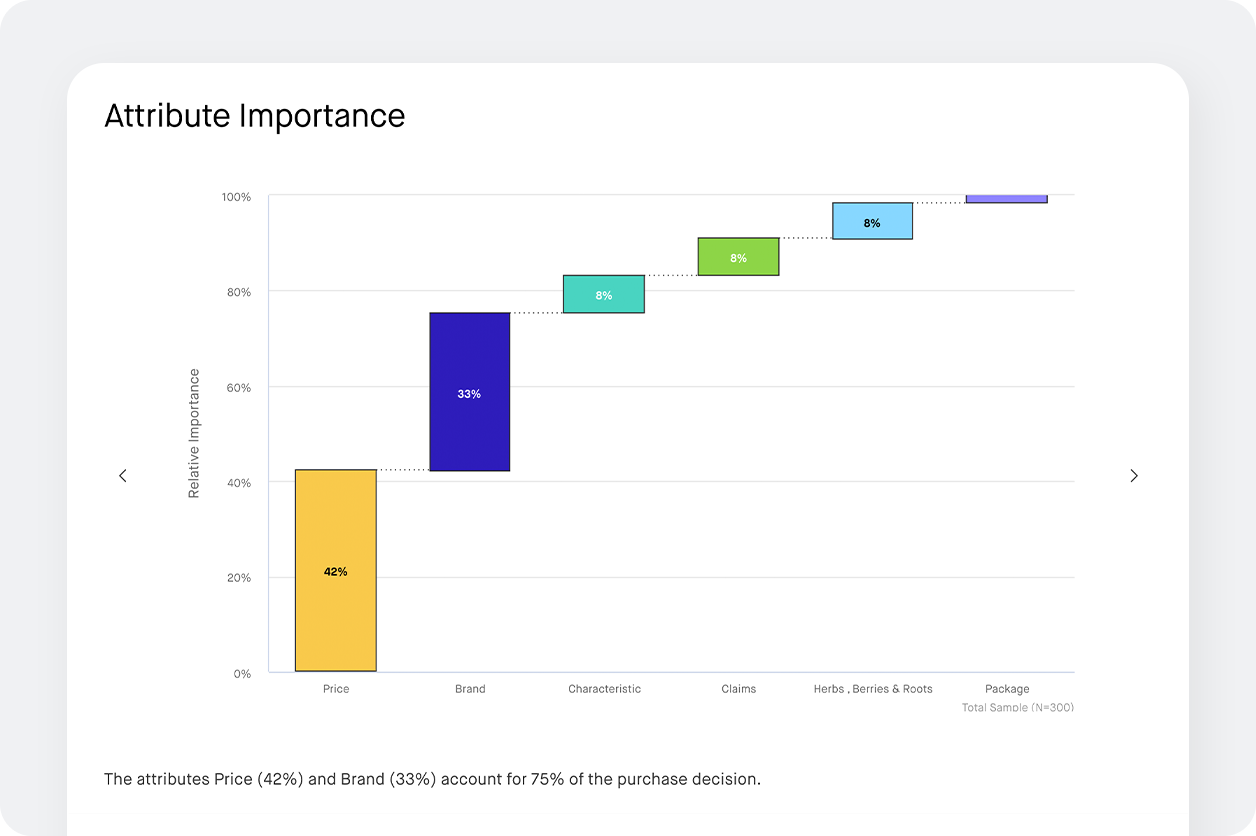This screenshot has height=836, width=1256.
Task: Click the purple Package bar at the top
Action: coord(1006,199)
